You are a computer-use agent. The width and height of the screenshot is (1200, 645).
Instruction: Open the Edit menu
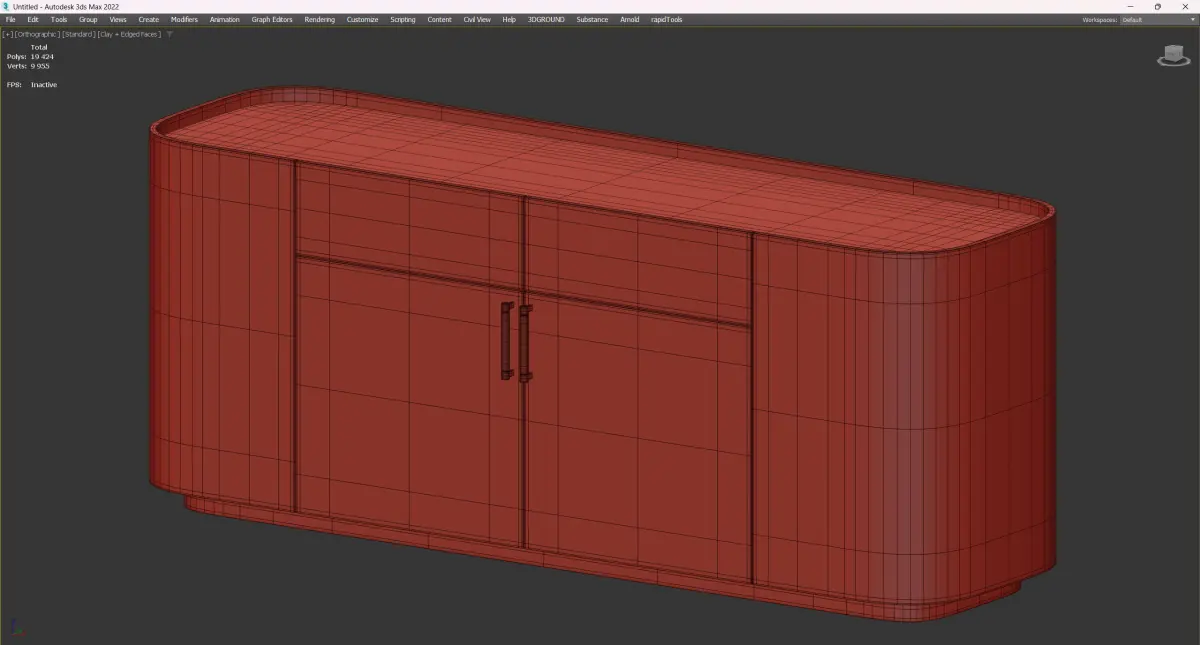point(33,19)
